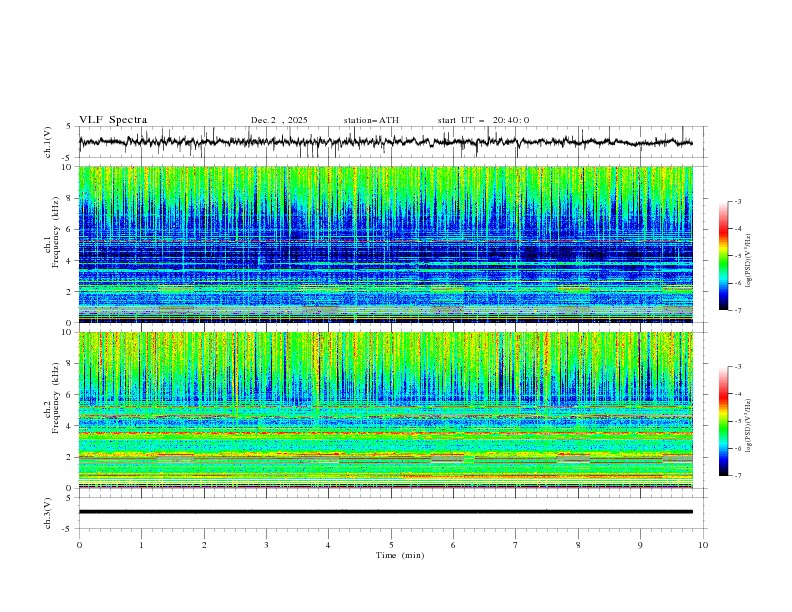Click the "Time (min)" axis label
Screen dimensions: 792x612
click(x=400, y=555)
